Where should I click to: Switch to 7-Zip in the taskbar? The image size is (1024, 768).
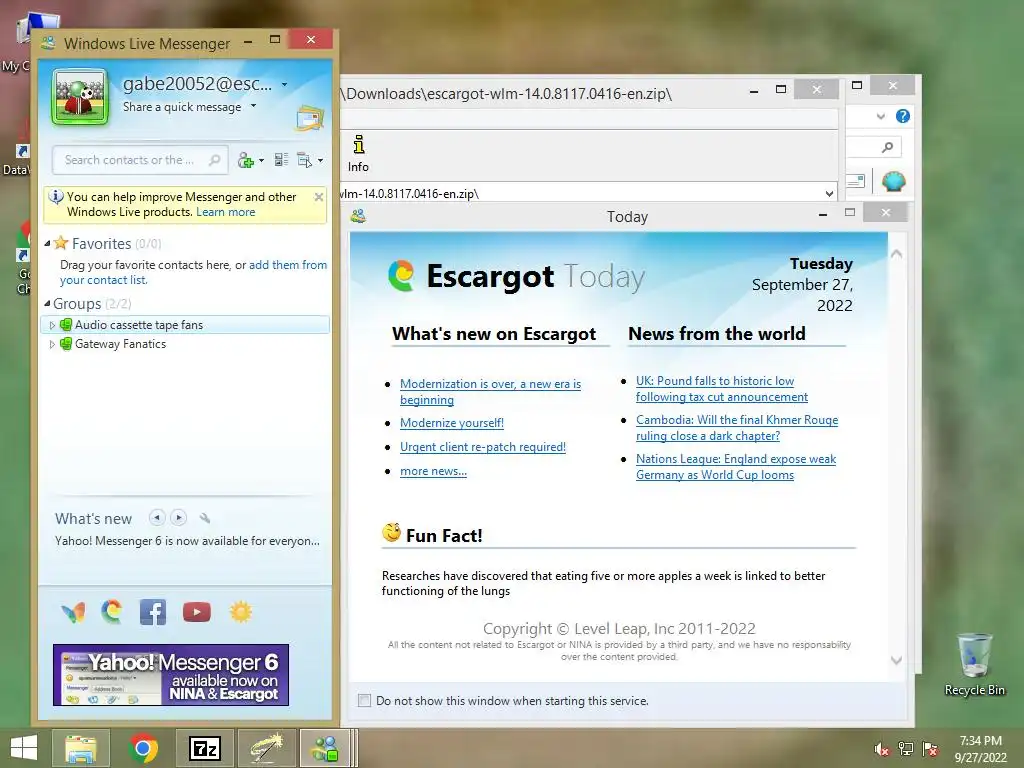[x=204, y=748]
